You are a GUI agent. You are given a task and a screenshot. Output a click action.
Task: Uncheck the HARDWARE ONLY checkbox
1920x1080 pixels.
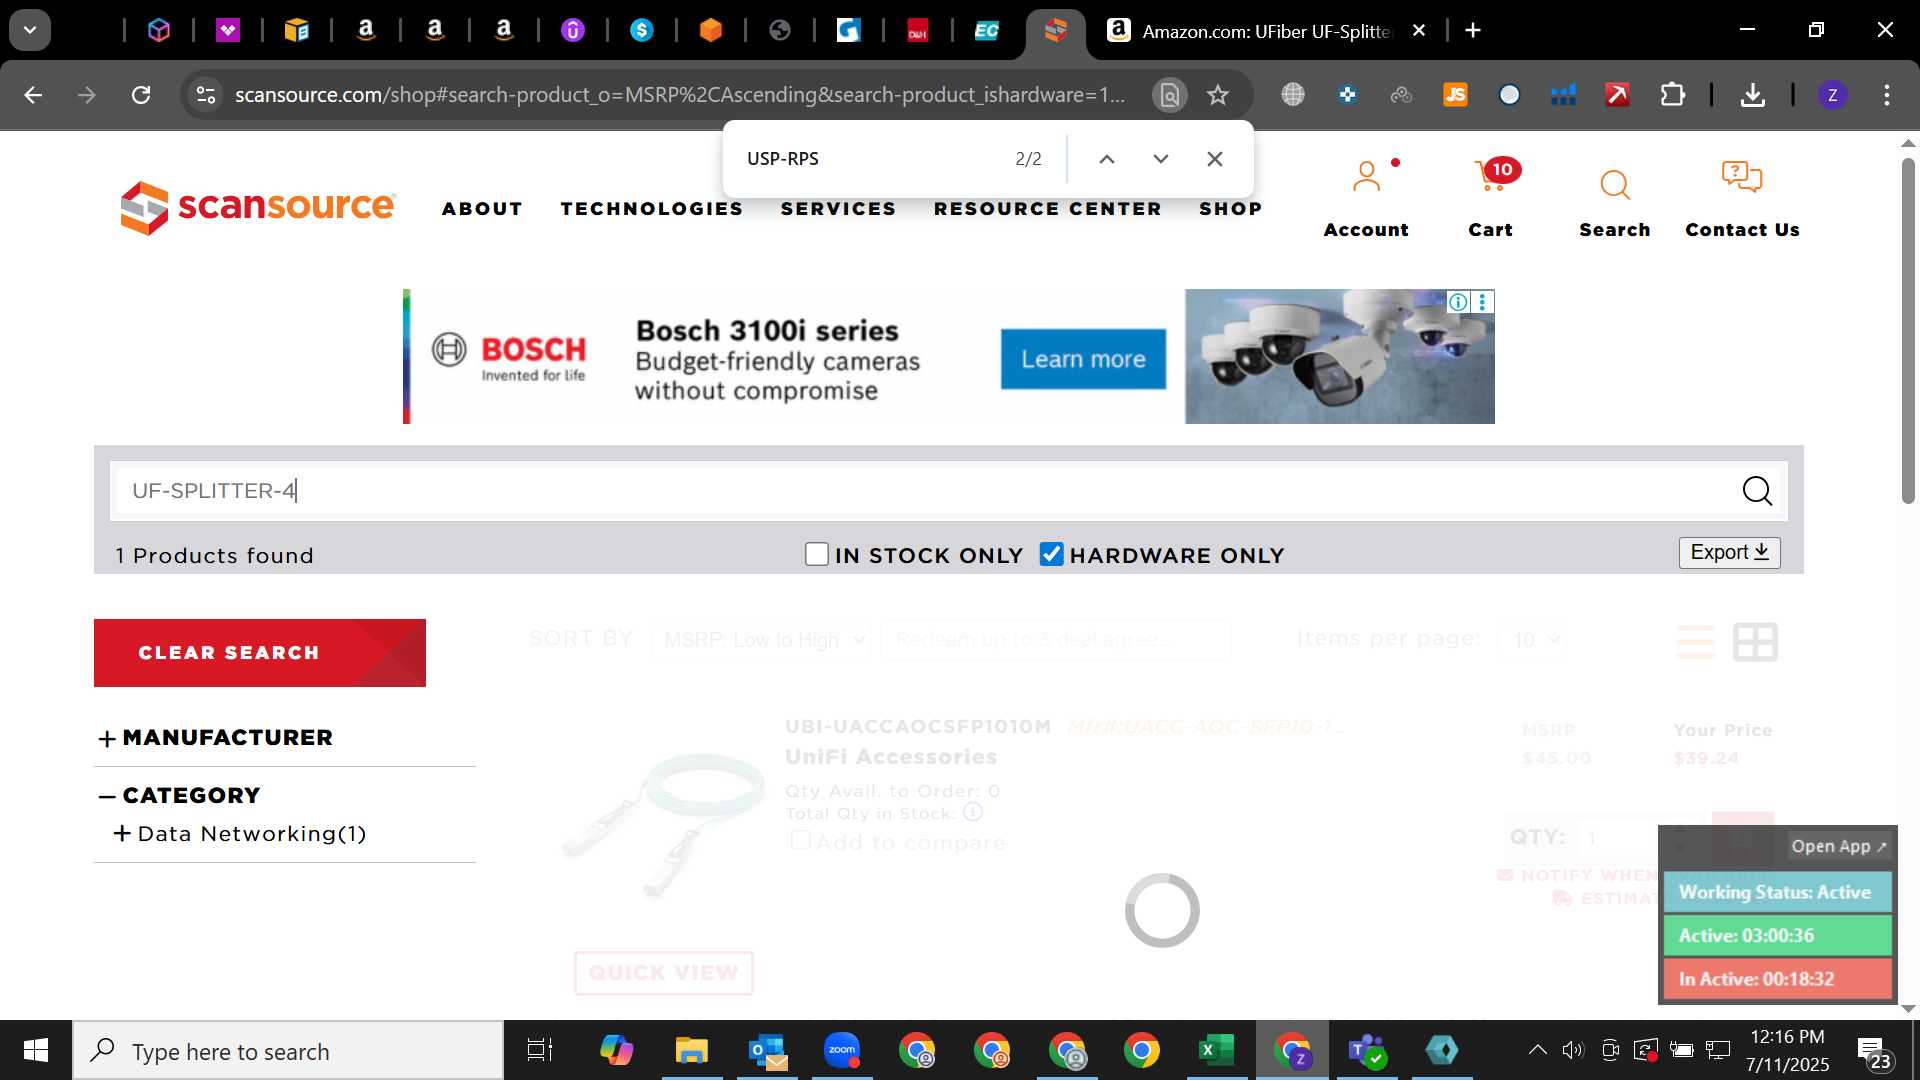(x=1051, y=554)
